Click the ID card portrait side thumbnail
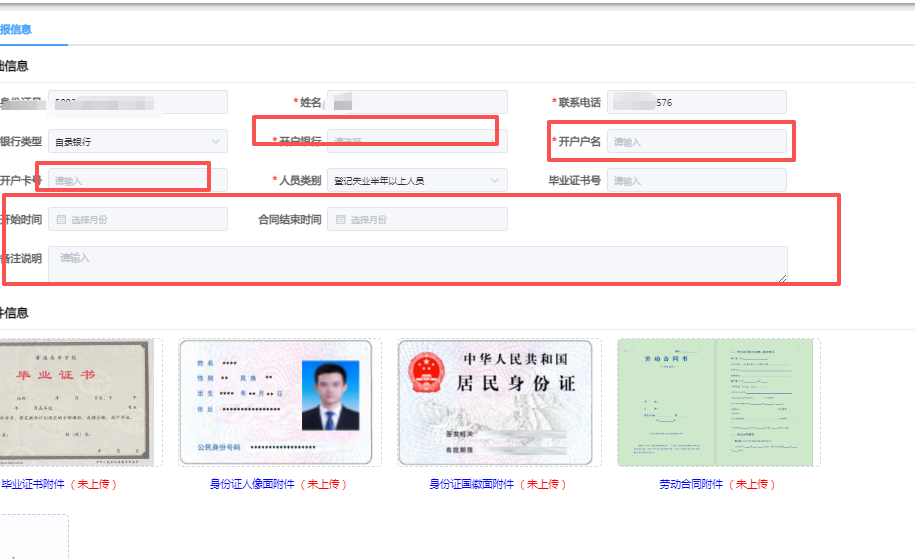915x559 pixels. (276, 403)
